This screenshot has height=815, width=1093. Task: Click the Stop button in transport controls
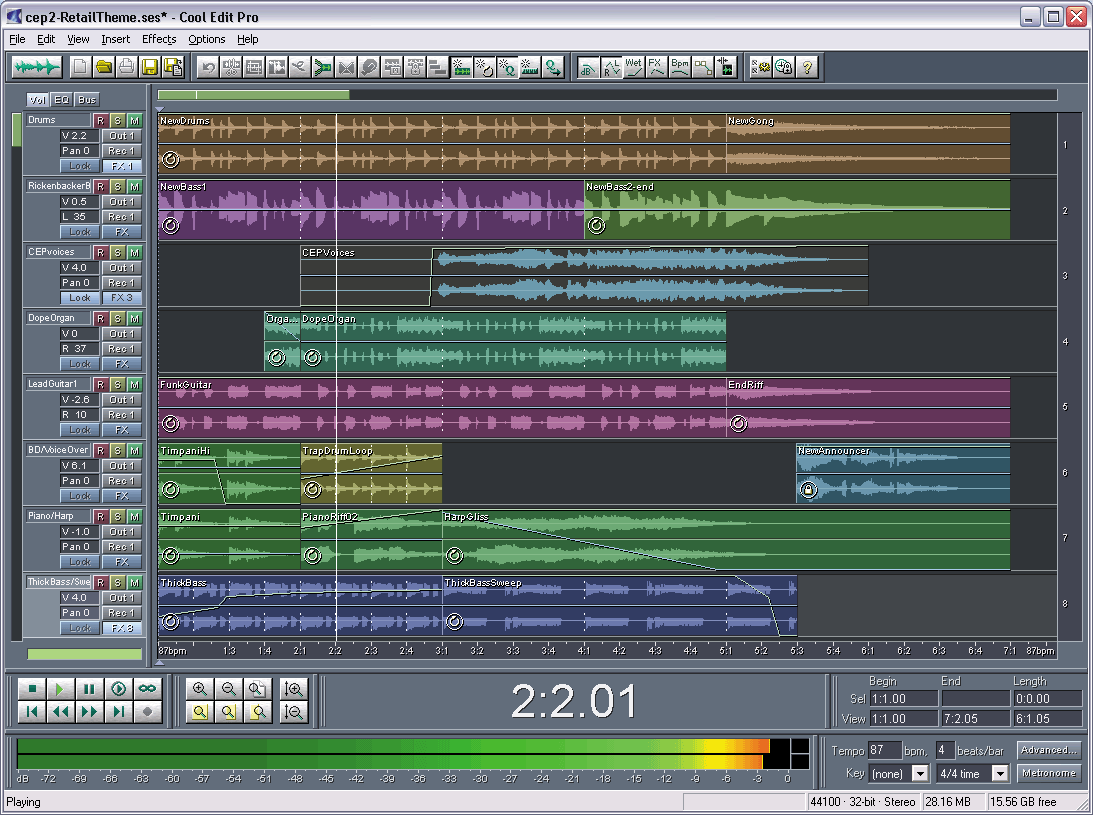[x=32, y=689]
